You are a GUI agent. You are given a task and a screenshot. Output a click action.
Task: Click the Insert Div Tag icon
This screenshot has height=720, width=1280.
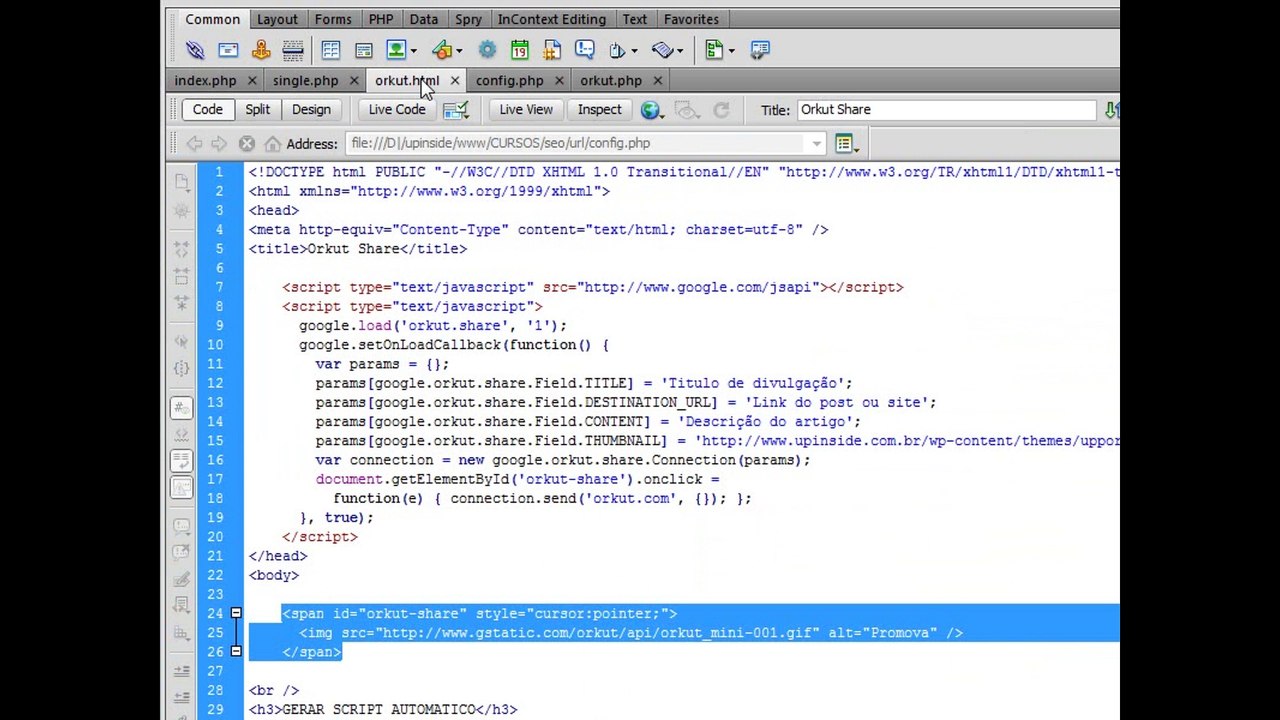364,50
